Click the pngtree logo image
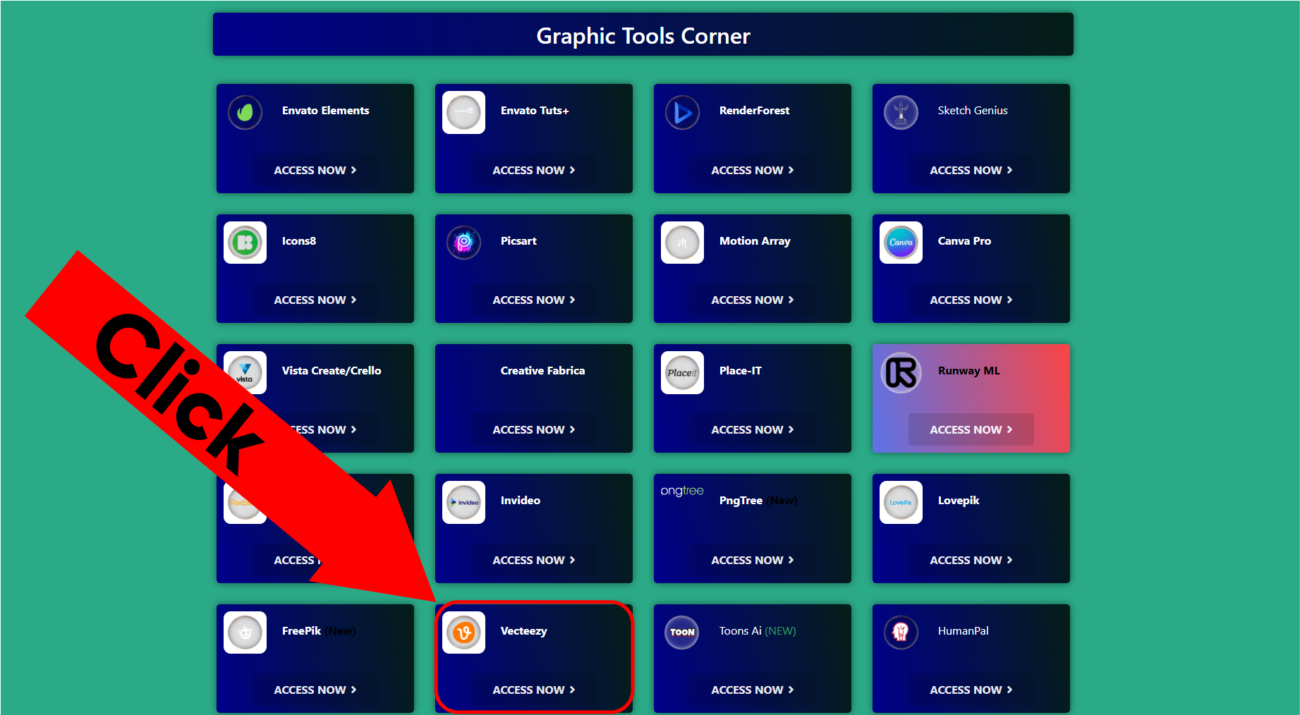 pos(682,491)
